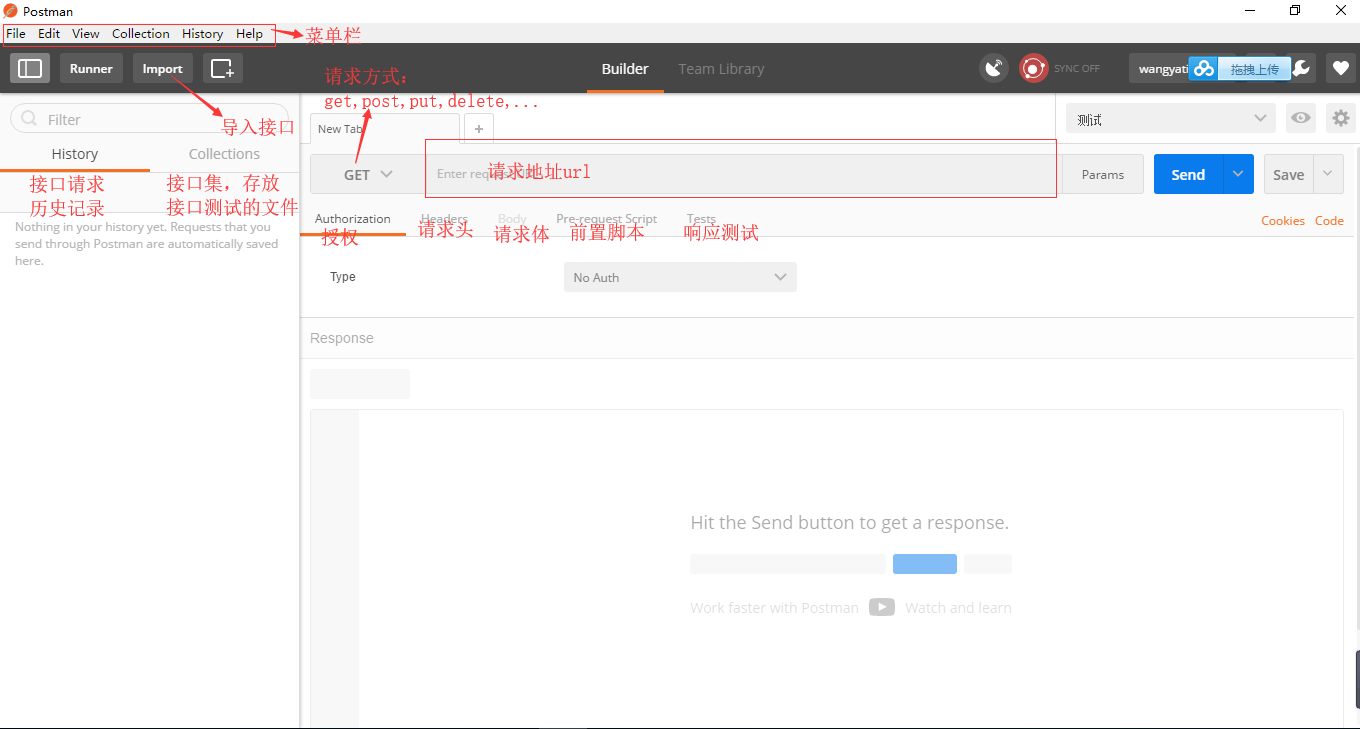The width and height of the screenshot is (1360, 729).
Task: Click the blue Send button
Action: tap(1189, 174)
